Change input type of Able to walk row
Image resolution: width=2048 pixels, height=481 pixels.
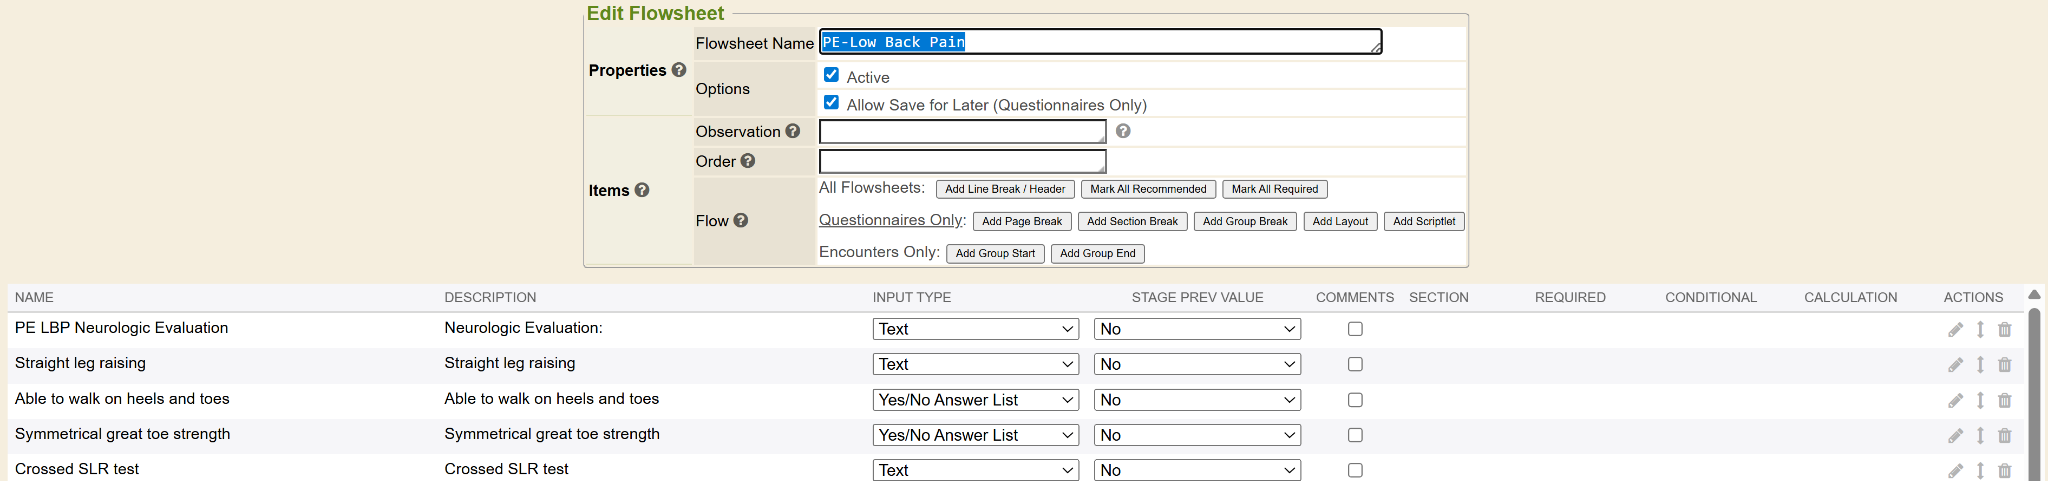975,400
